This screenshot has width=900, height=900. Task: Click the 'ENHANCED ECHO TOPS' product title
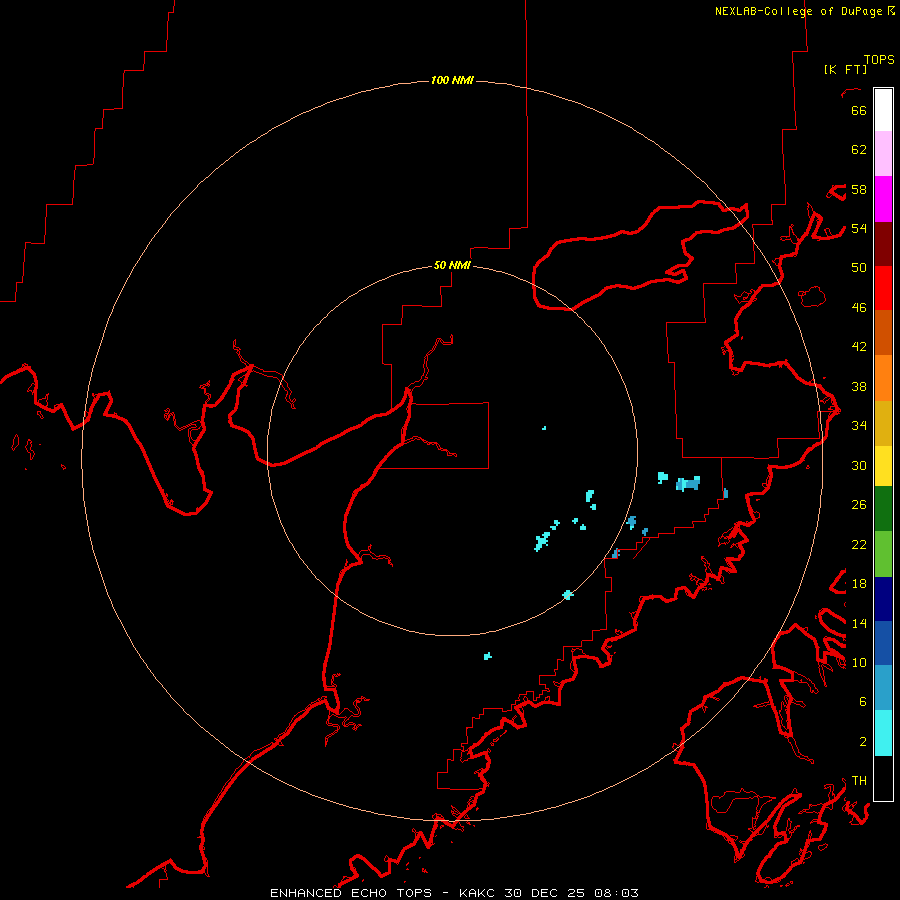[x=351, y=893]
